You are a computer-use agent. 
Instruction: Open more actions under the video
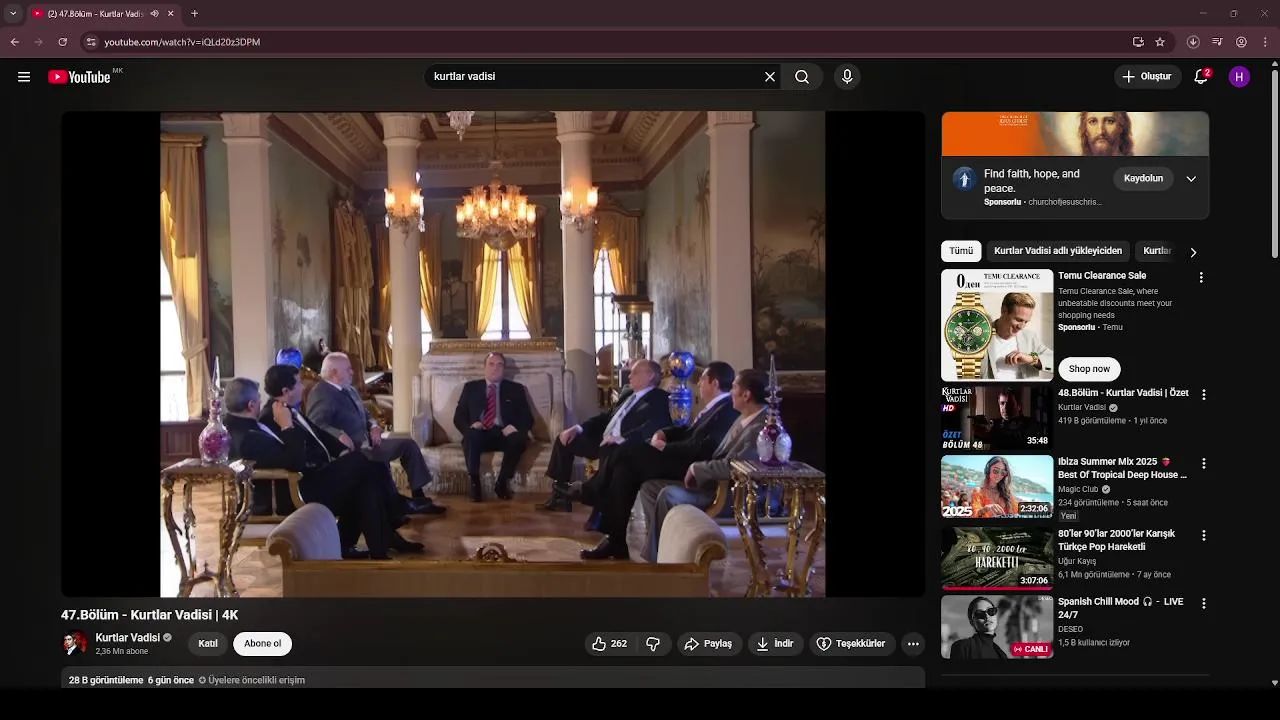[913, 644]
